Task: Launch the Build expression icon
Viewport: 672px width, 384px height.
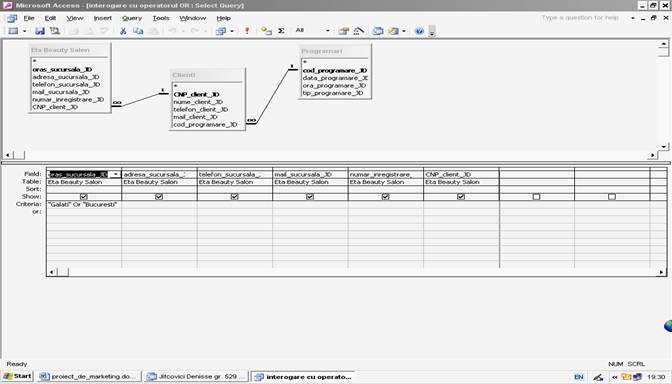Action: tap(359, 31)
